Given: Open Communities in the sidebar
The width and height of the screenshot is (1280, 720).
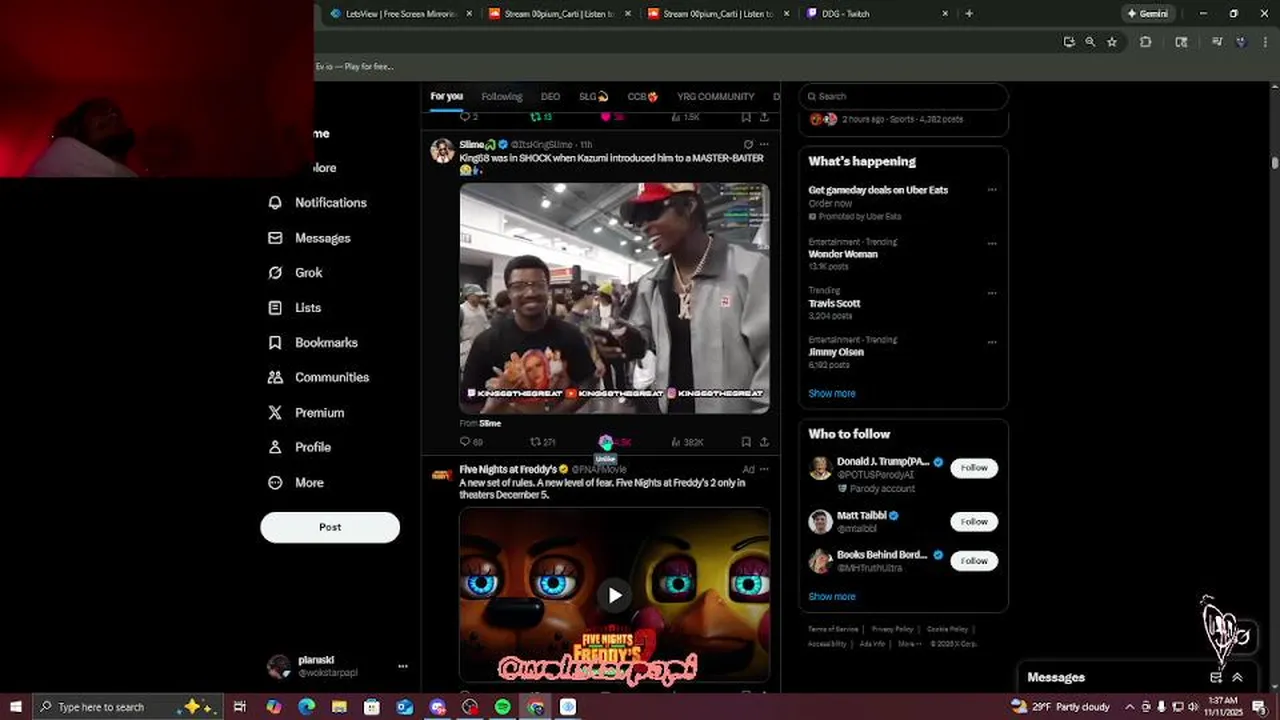Looking at the screenshot, I should [318, 378].
